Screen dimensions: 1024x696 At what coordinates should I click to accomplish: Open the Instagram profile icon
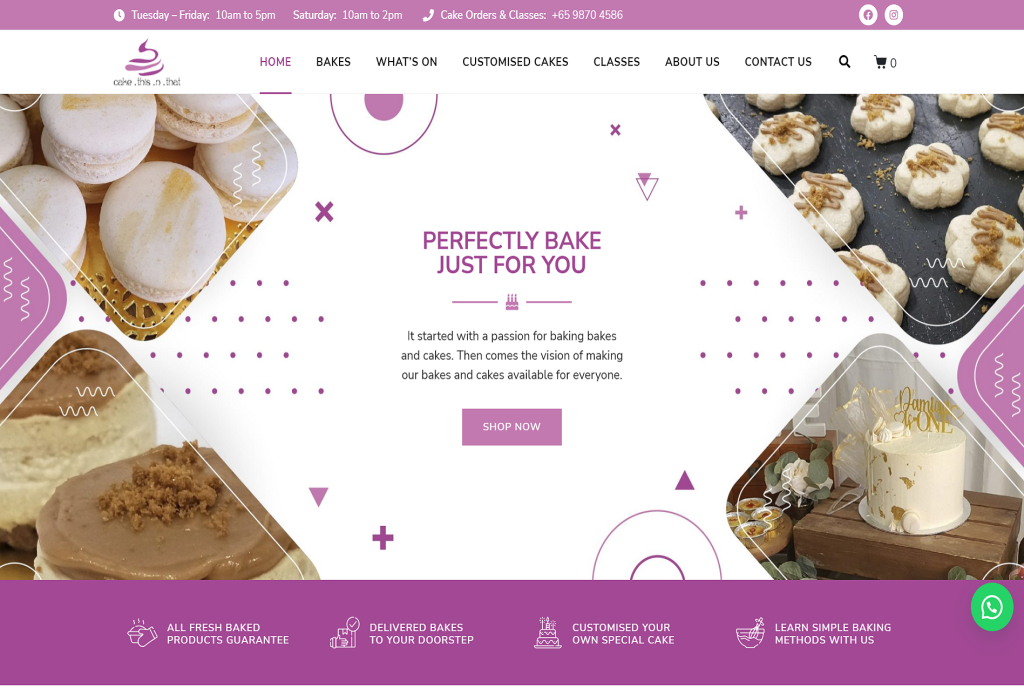[x=893, y=15]
